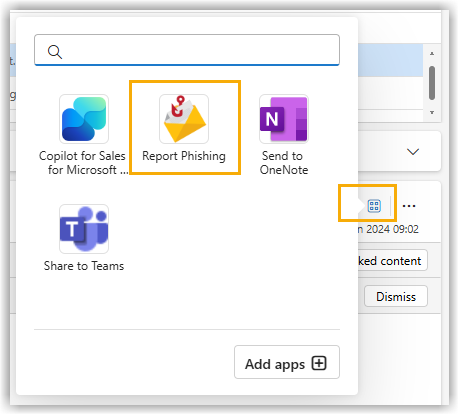
Task: Click the 2024 09:02 timestamp
Action: (x=388, y=229)
